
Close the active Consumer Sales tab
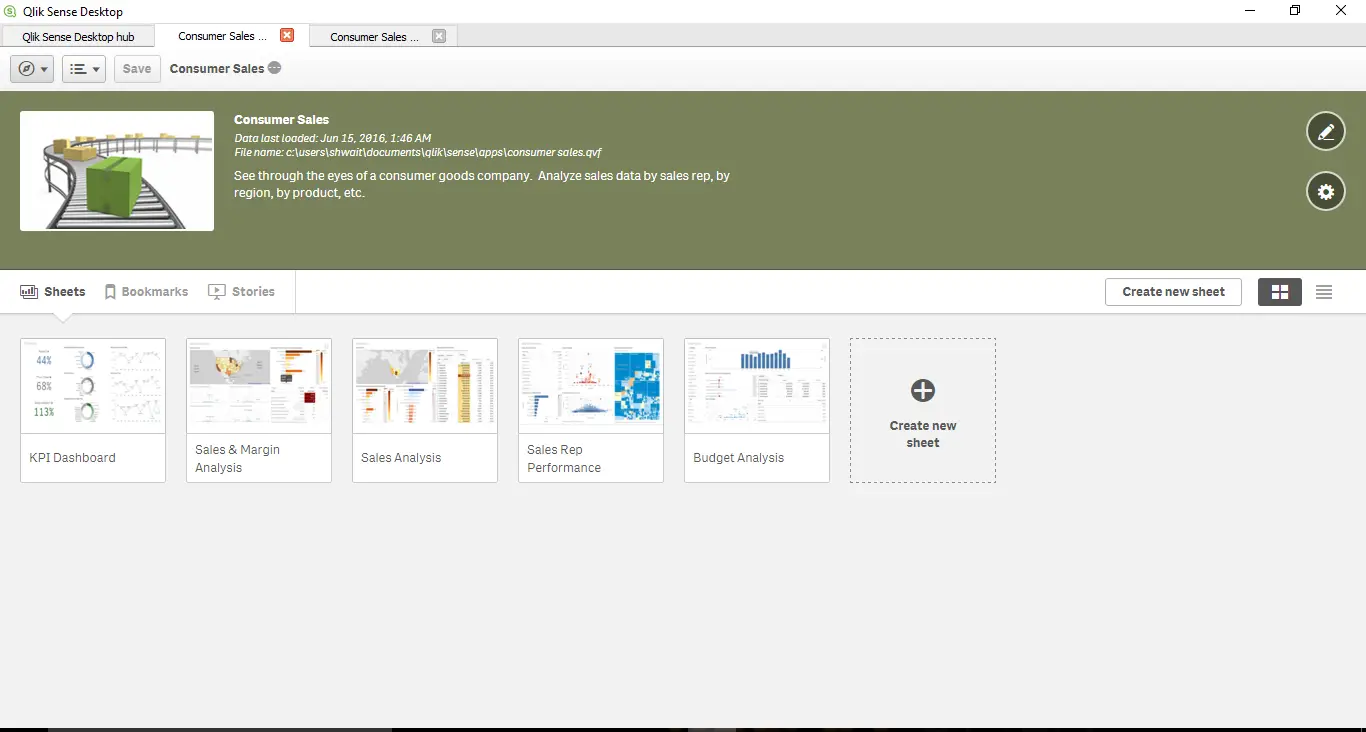287,36
